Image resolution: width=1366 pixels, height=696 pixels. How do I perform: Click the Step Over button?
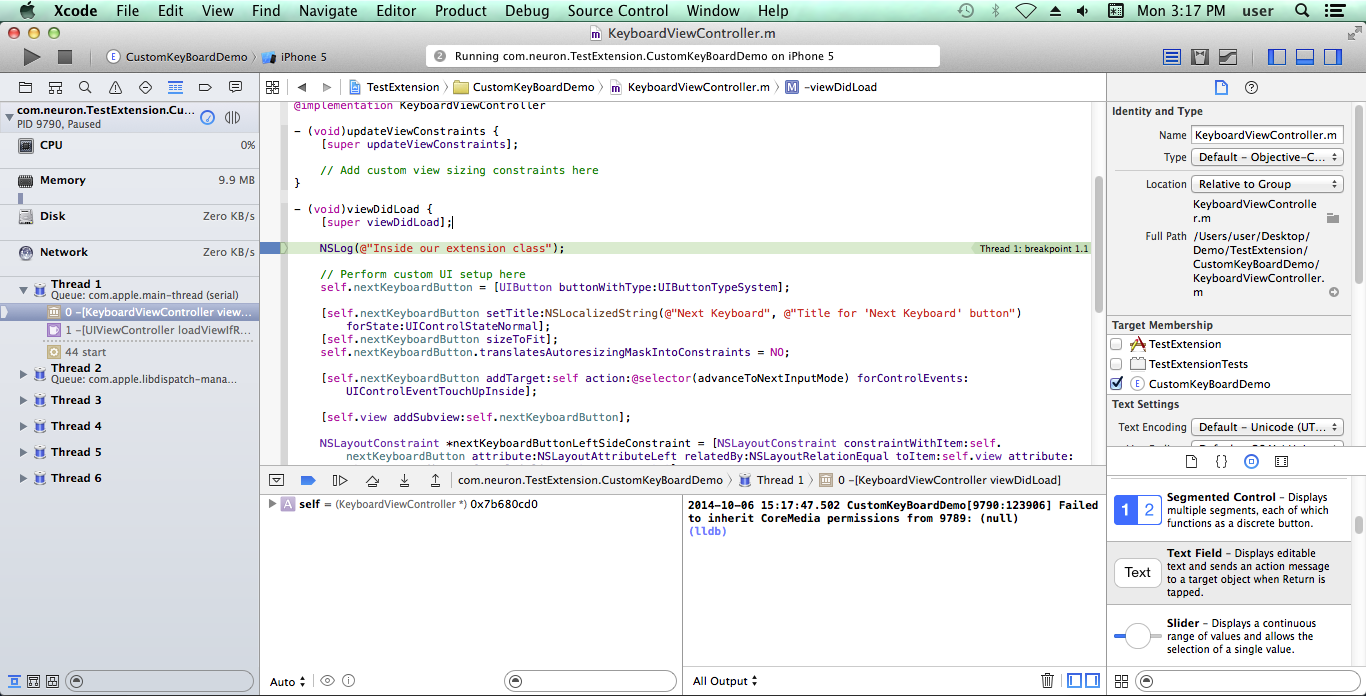(x=372, y=480)
